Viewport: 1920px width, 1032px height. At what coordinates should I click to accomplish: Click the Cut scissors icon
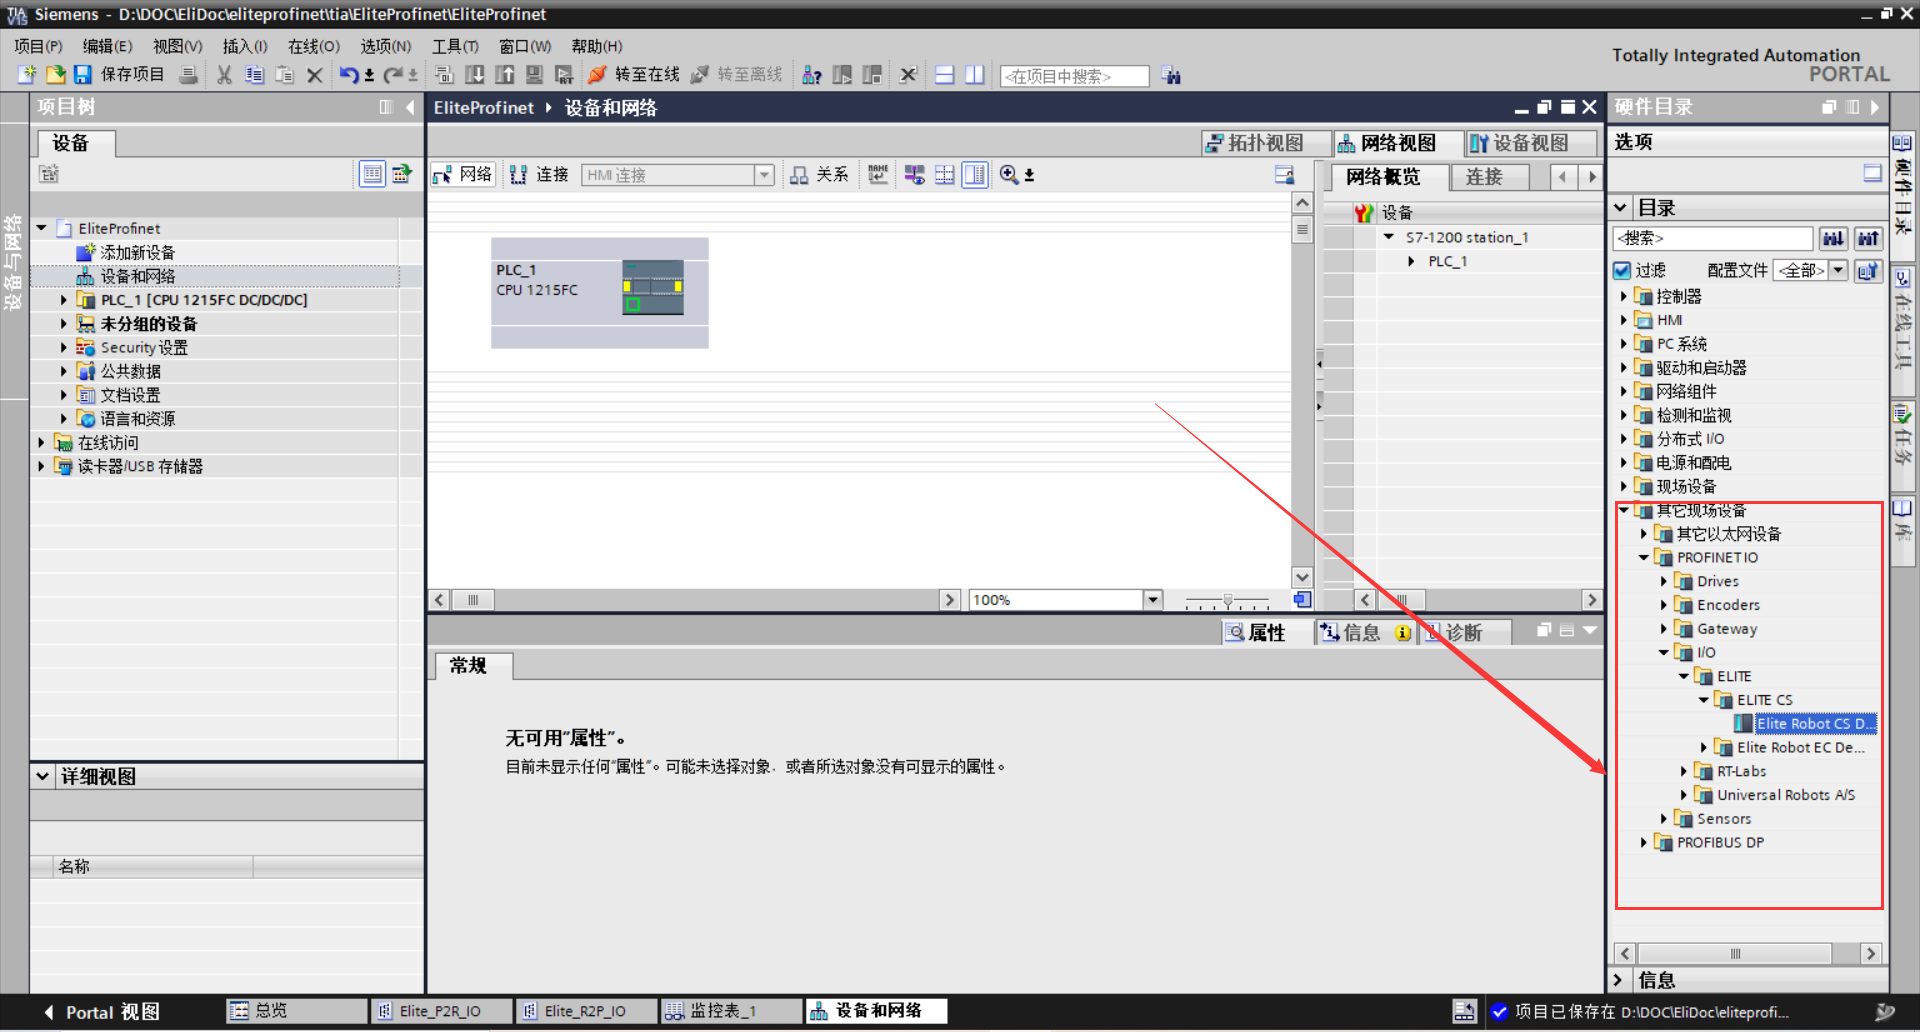pyautogui.click(x=224, y=75)
